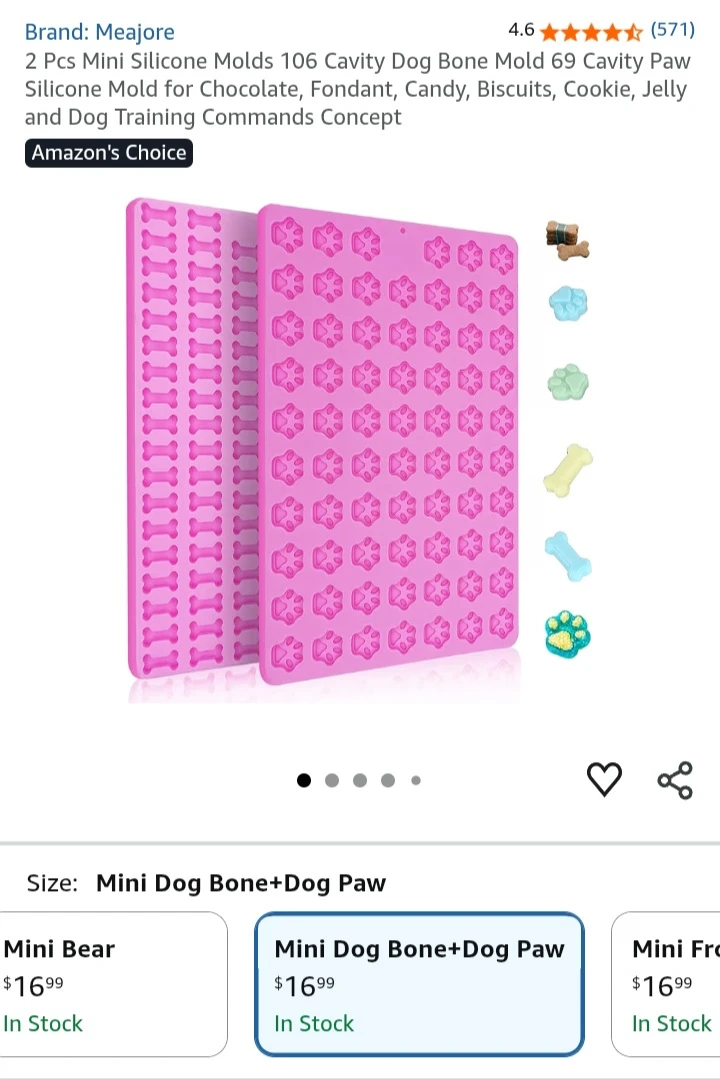This screenshot has height=1079, width=720.
Task: Tap the yellow bone candy image
Action: pos(569,470)
